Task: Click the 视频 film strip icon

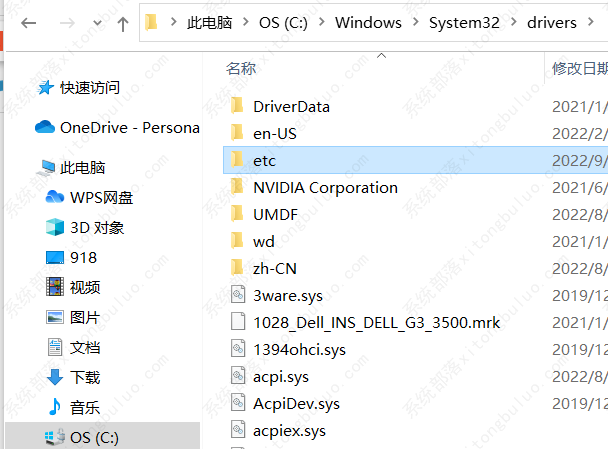Action: point(55,287)
